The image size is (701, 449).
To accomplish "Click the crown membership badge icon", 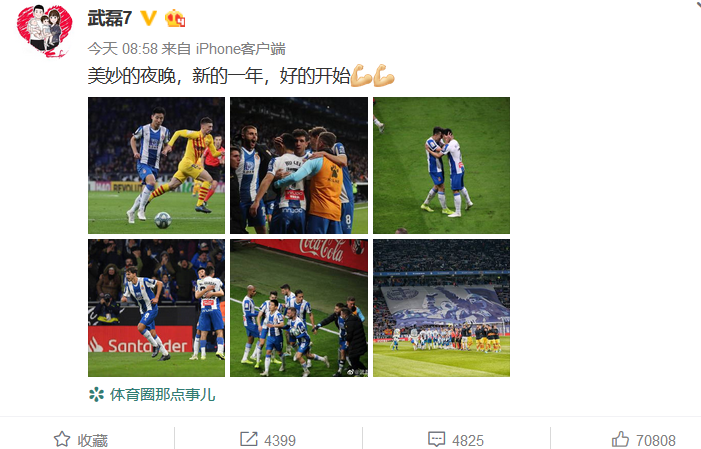I will (x=175, y=18).
